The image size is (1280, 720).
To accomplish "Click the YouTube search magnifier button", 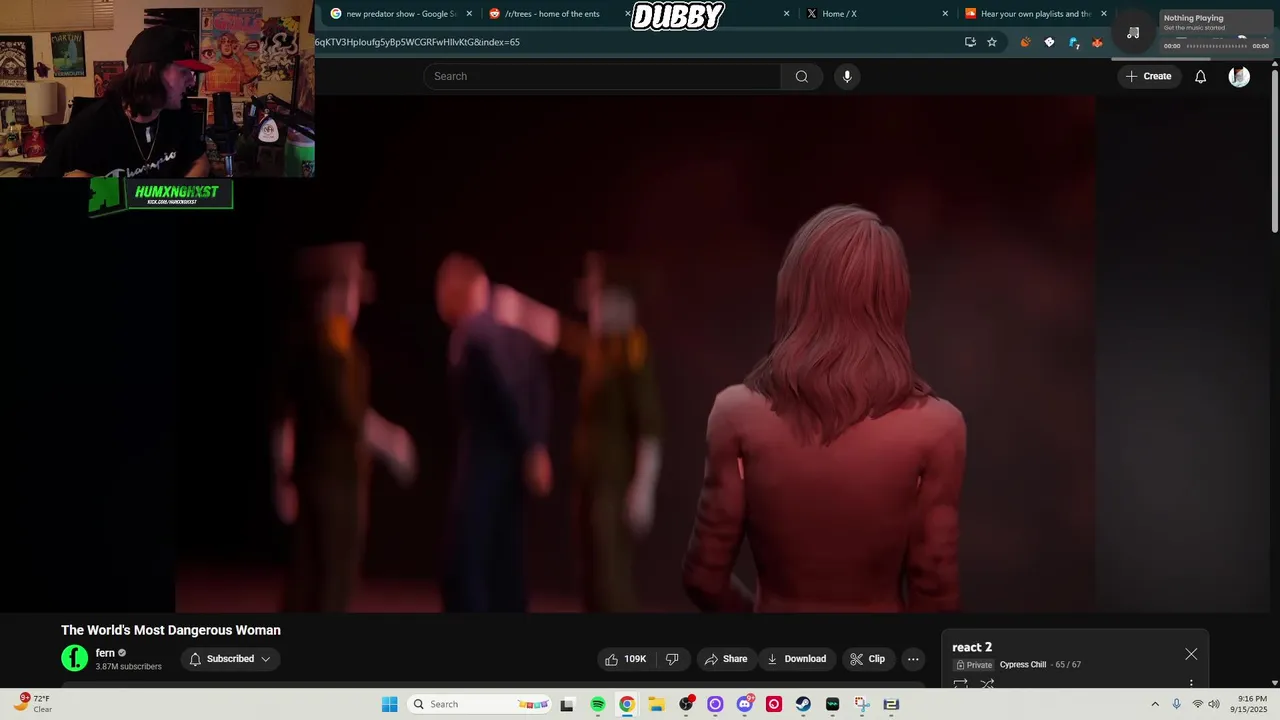I will (x=802, y=76).
